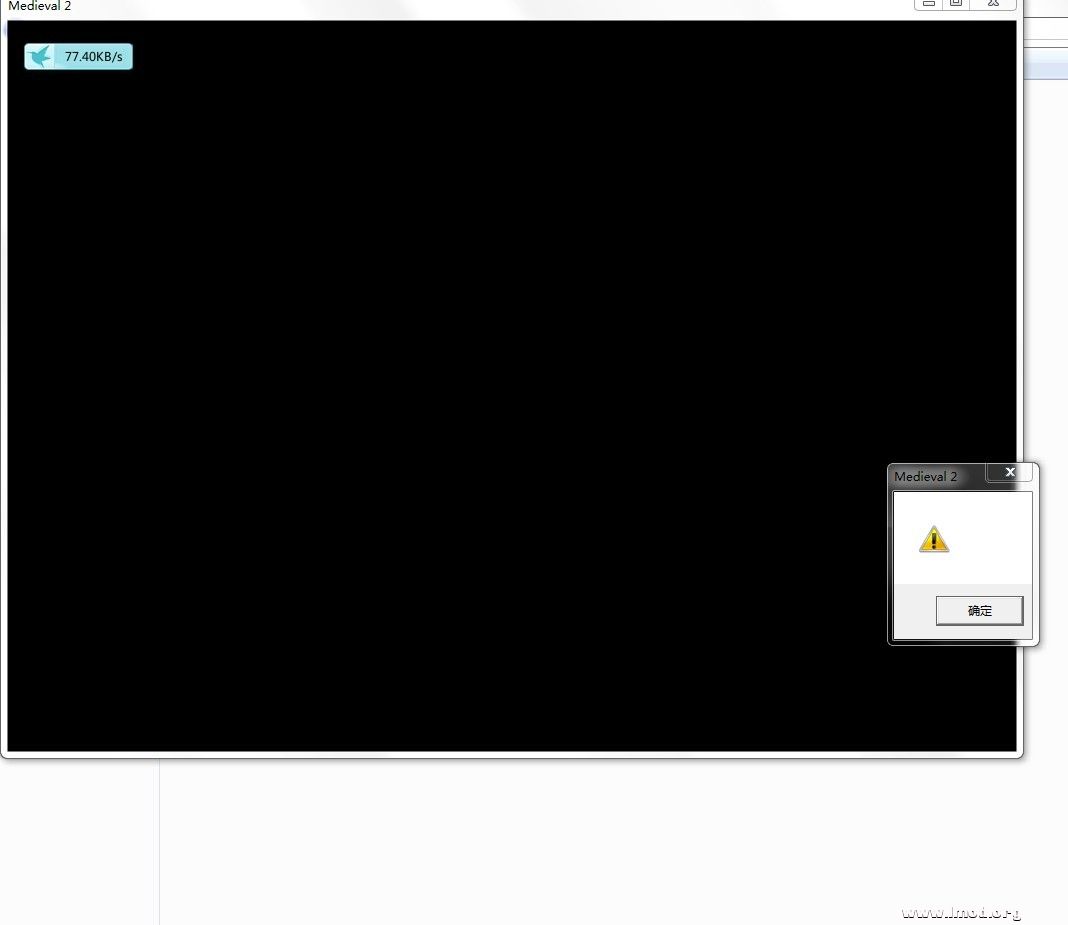
Task: Maximize the main Medieval 2 game window
Action: [x=956, y=4]
